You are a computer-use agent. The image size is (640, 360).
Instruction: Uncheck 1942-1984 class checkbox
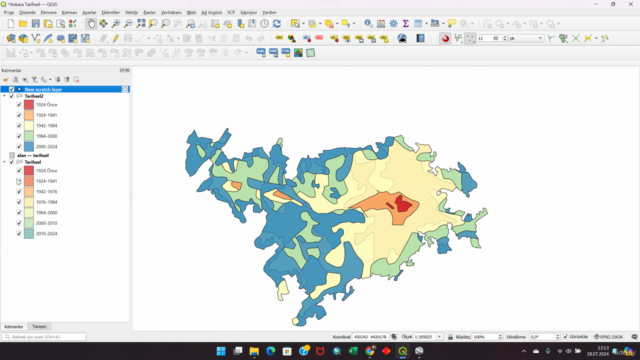point(19,126)
